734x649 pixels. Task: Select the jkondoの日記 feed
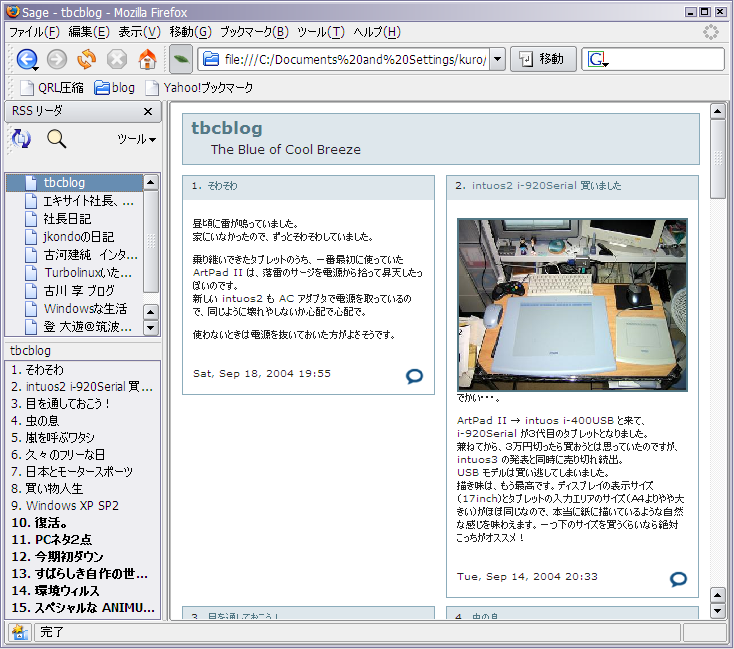[74, 237]
